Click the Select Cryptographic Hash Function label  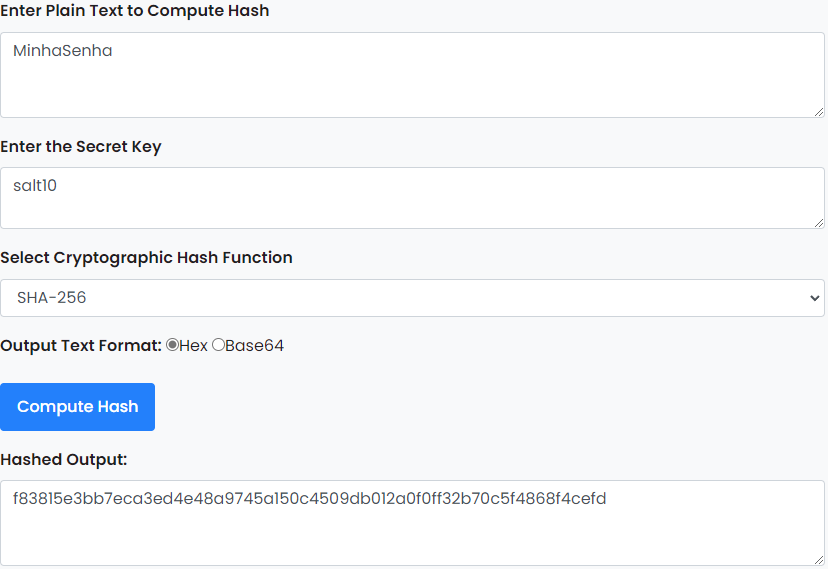pyautogui.click(x=146, y=258)
